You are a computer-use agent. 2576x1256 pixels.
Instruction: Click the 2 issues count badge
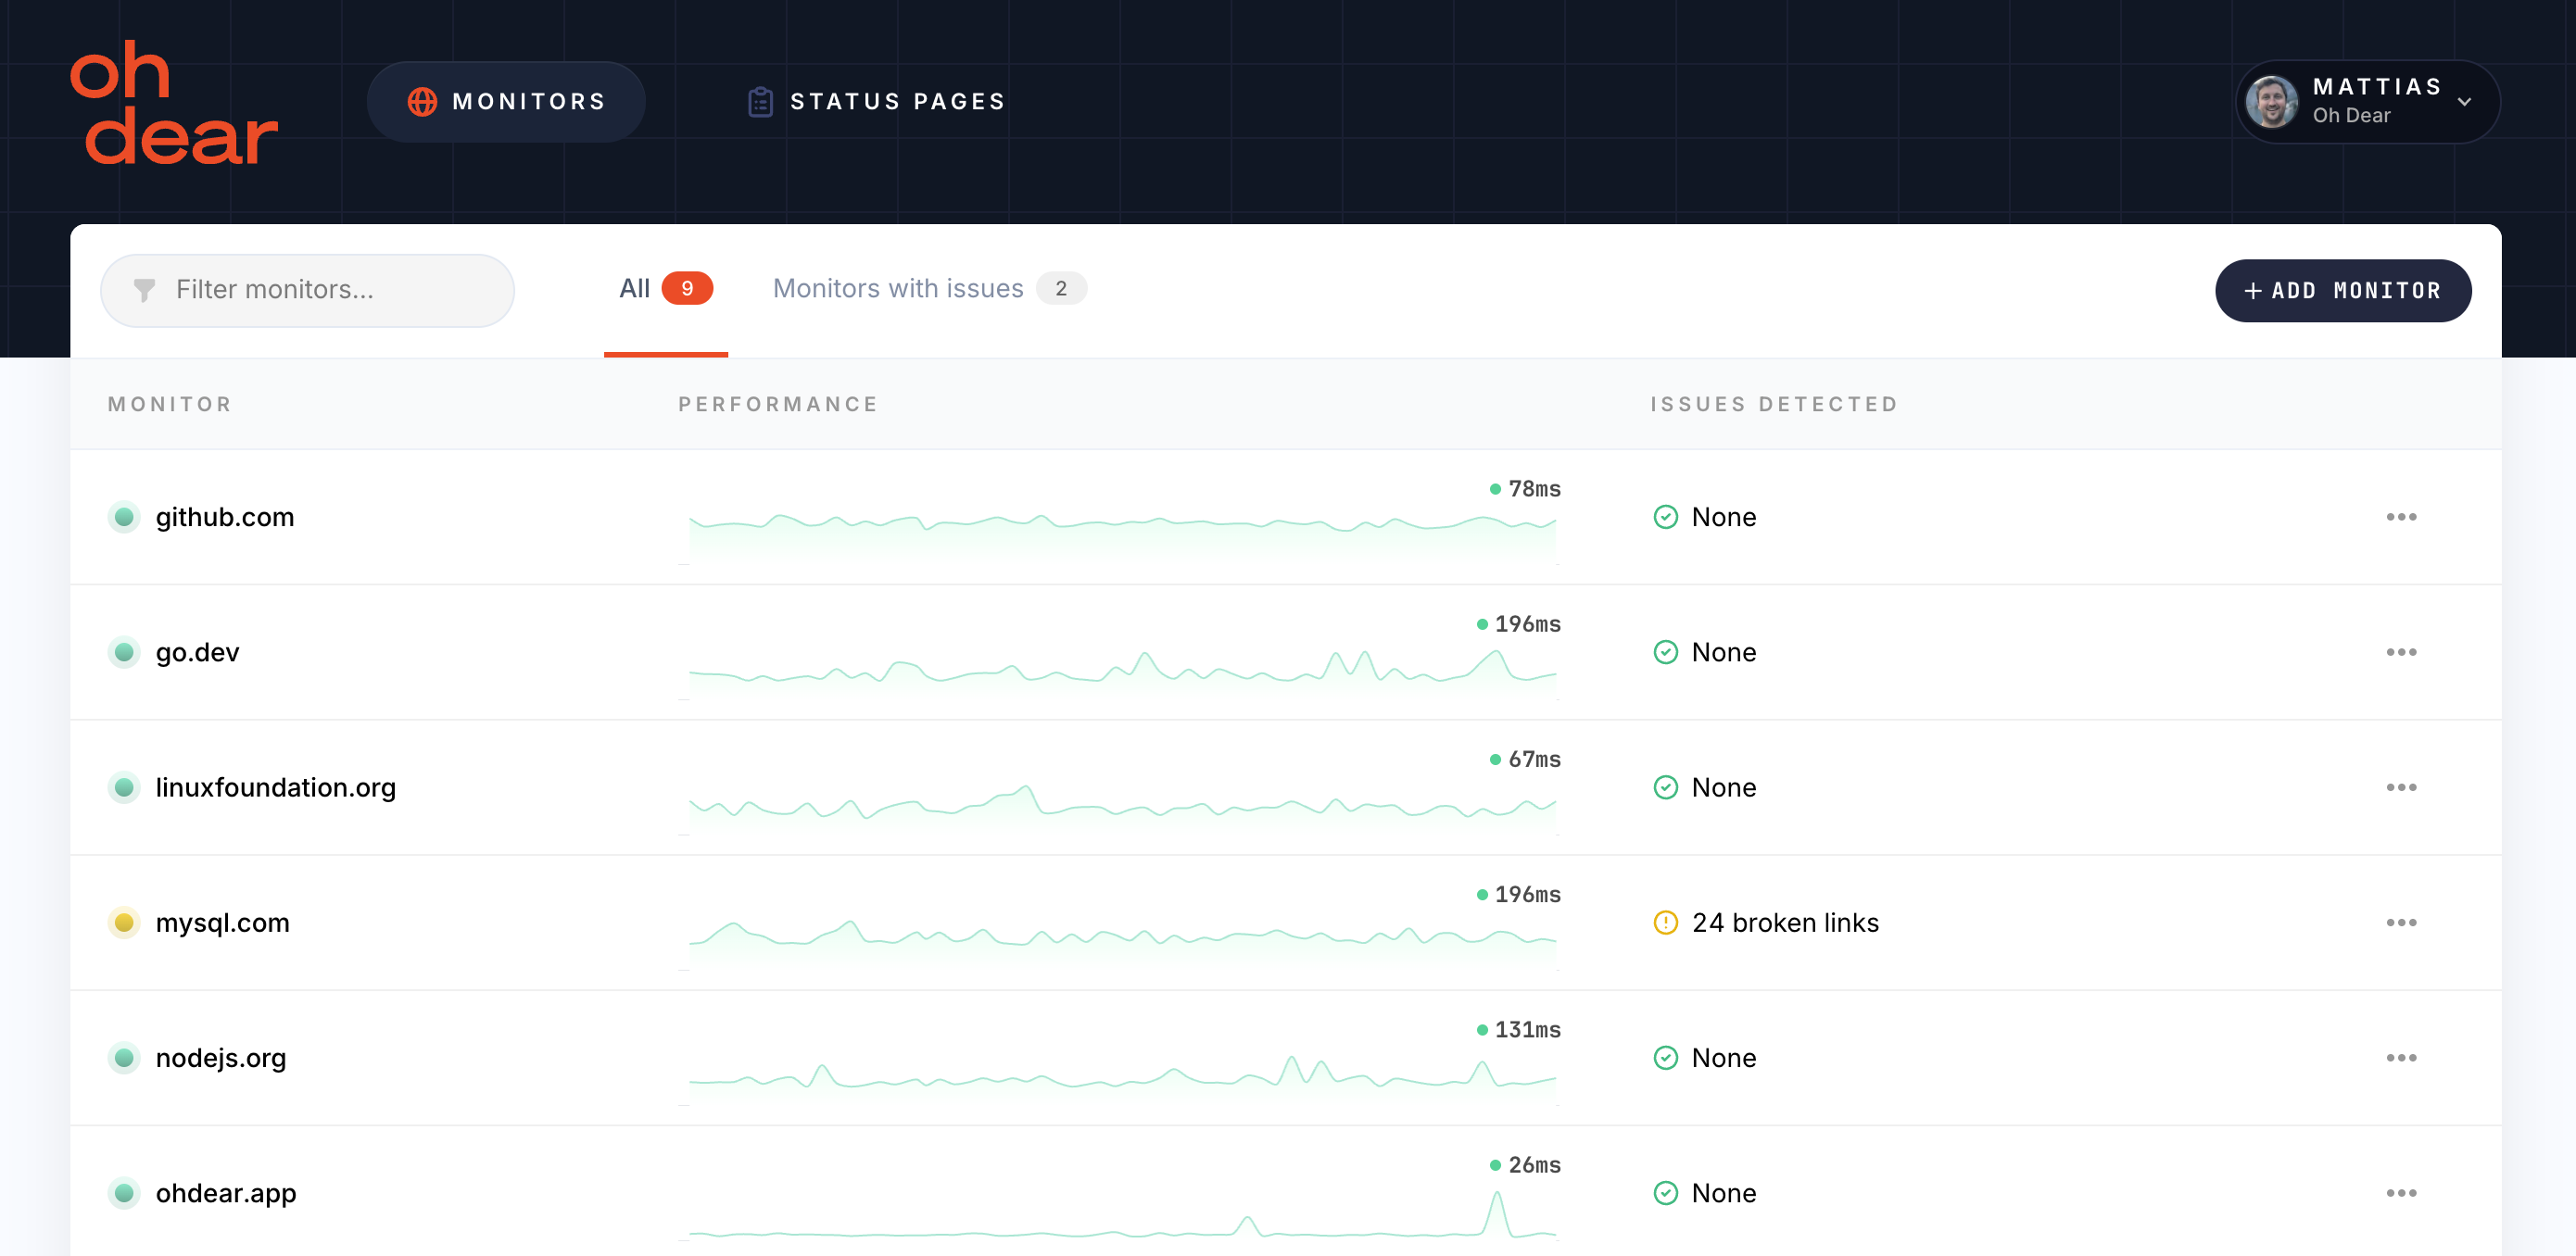tap(1061, 289)
